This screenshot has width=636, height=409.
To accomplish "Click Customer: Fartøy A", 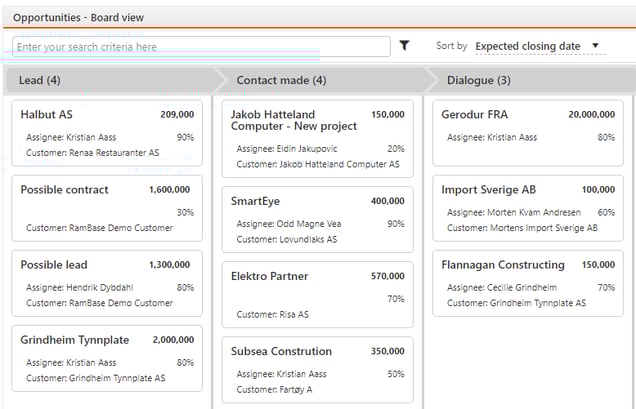I will coord(274,390).
